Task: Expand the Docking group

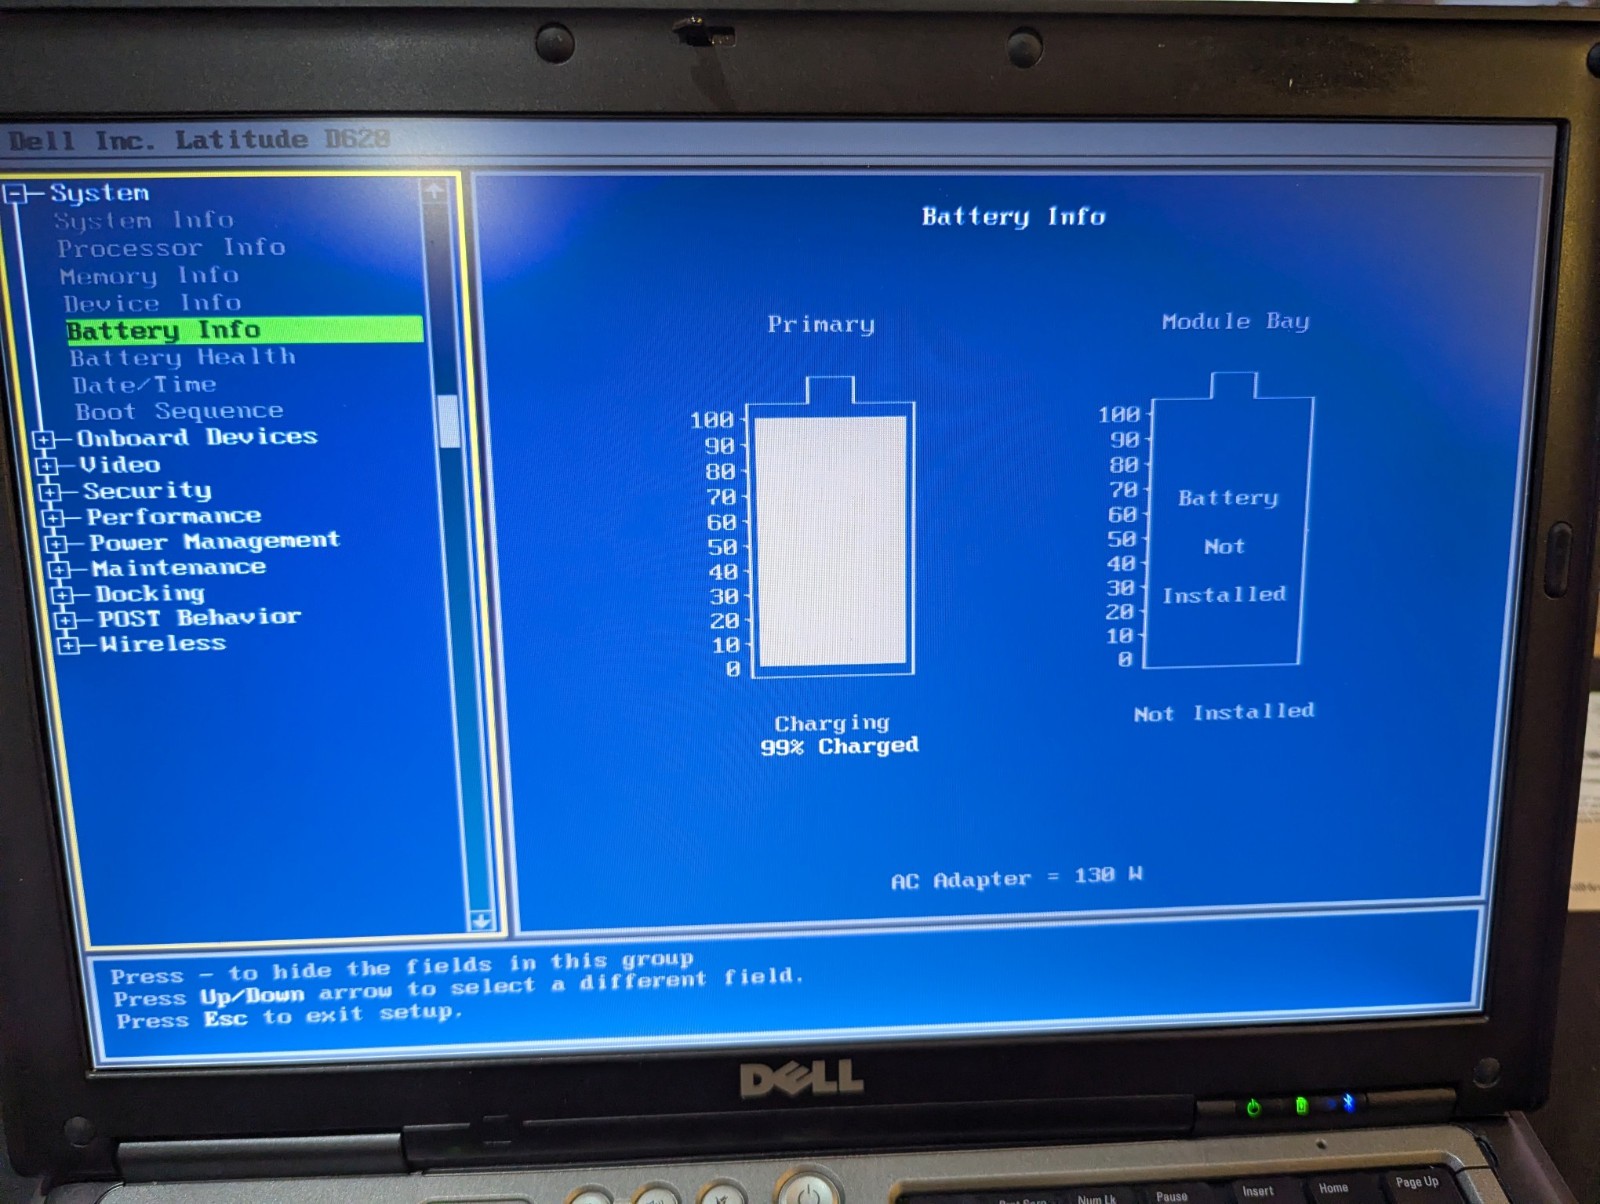Action: 62,595
